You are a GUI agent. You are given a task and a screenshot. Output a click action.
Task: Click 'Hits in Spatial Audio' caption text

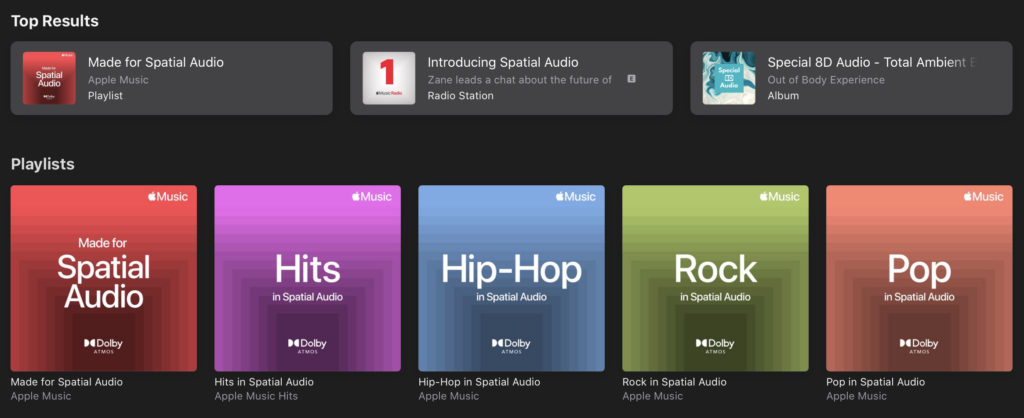(264, 381)
